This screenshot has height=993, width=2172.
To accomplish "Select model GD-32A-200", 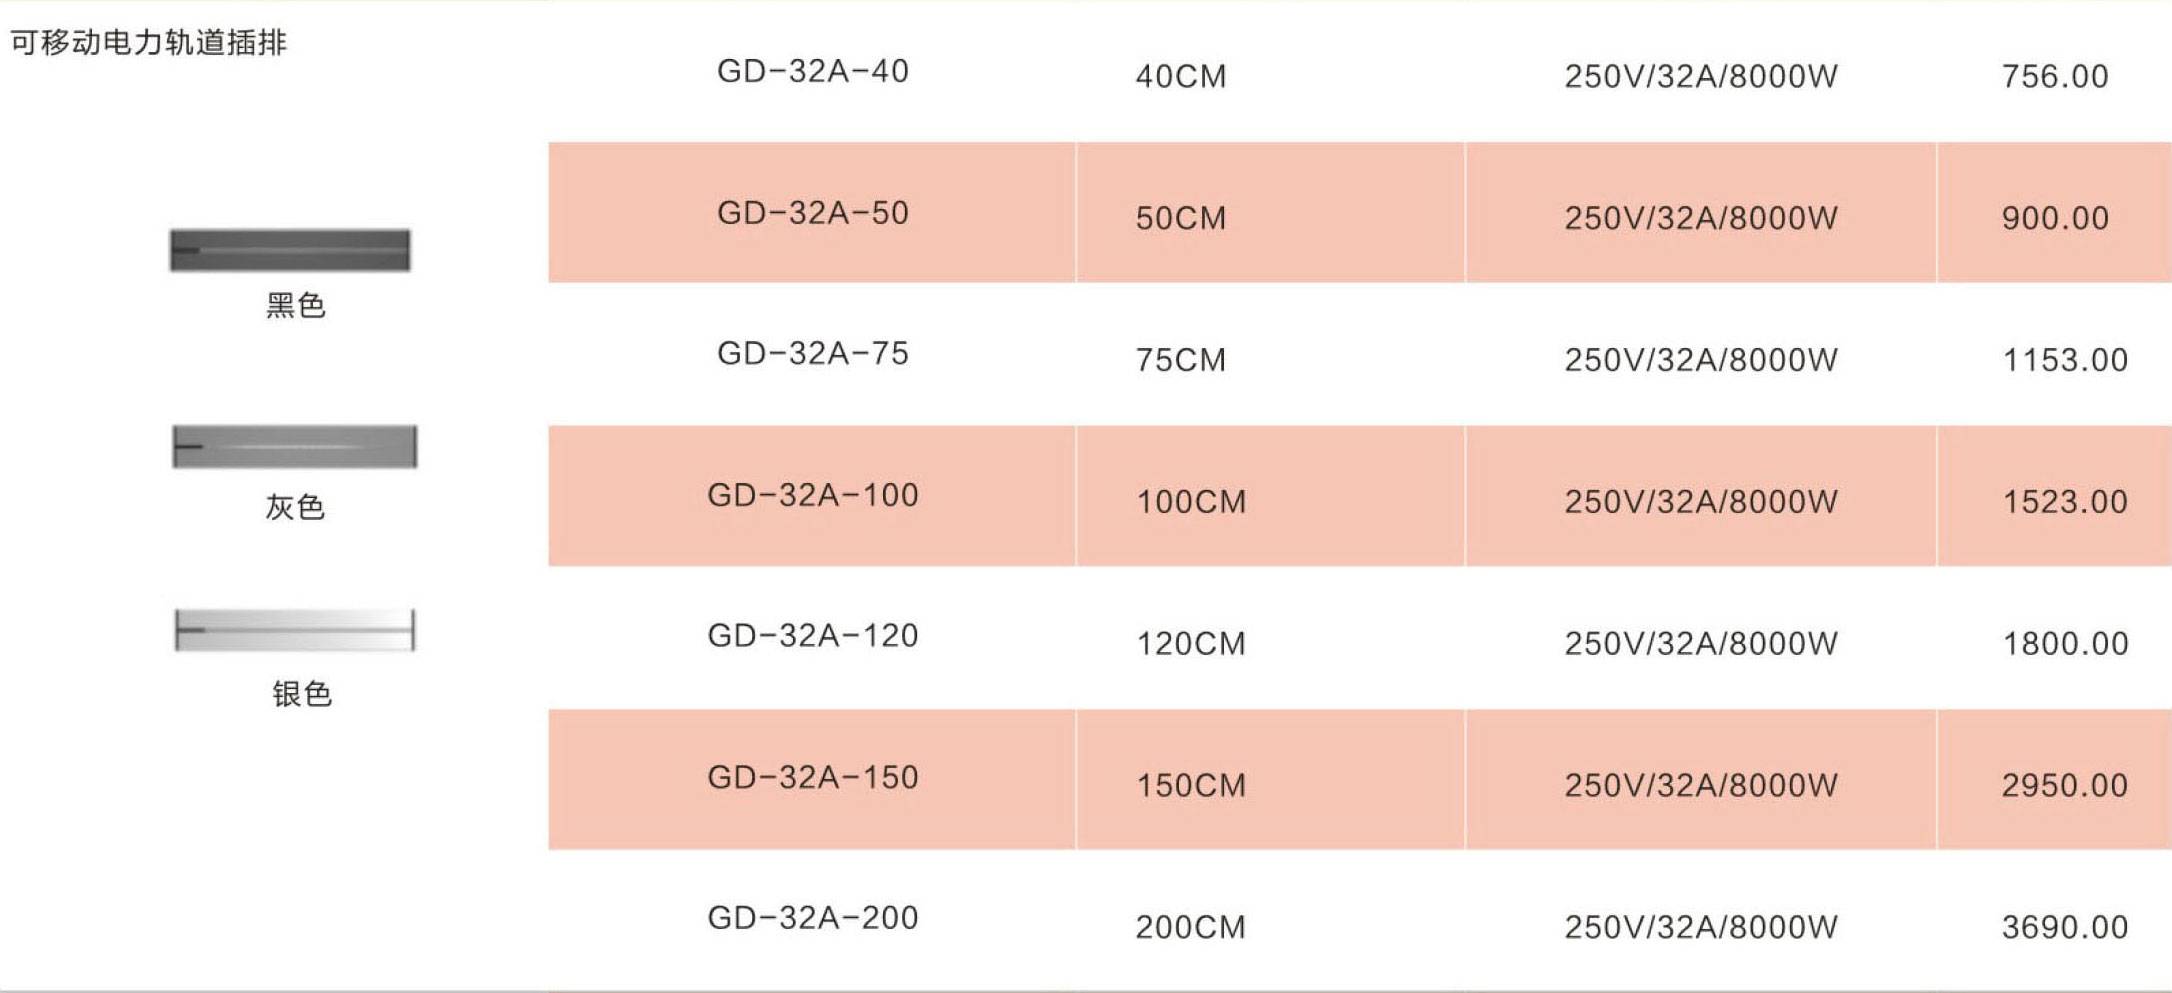I will click(x=813, y=917).
